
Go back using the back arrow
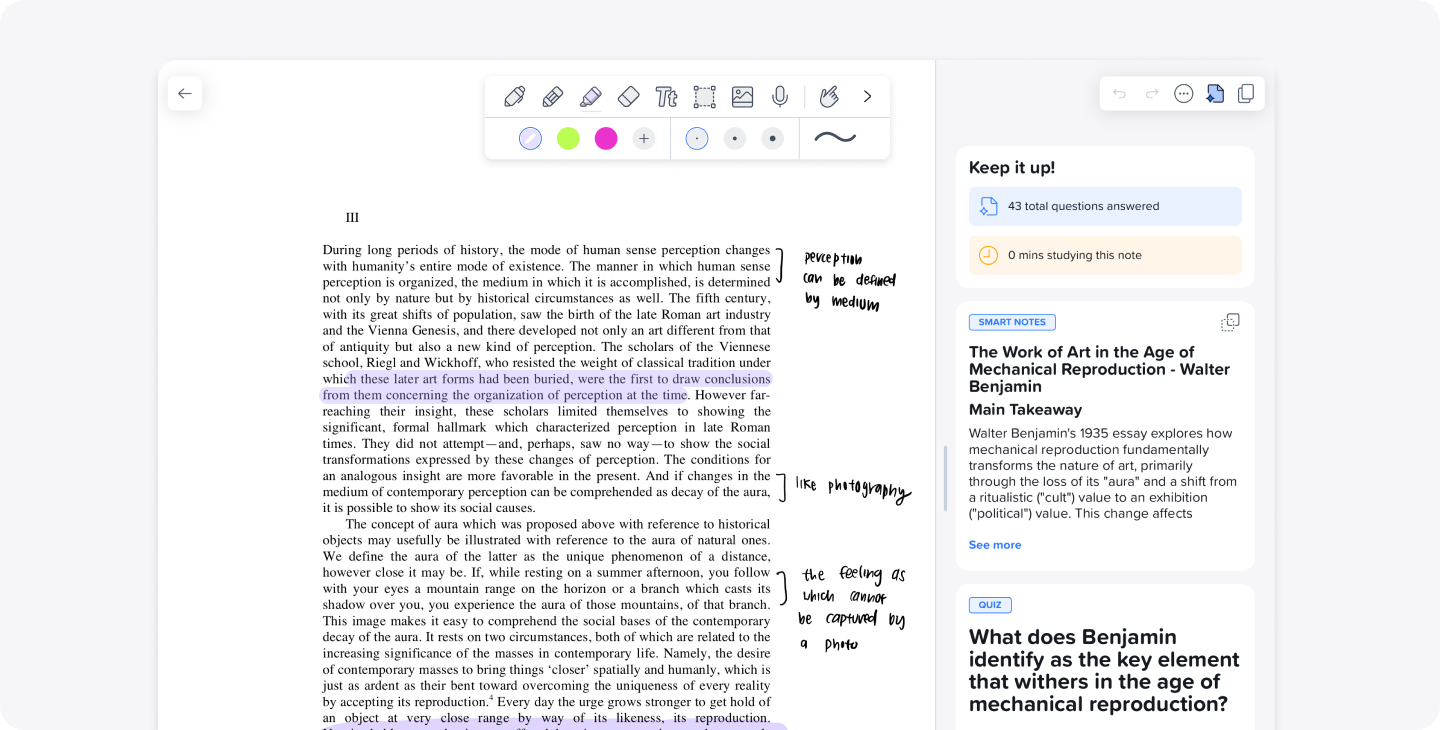185,93
